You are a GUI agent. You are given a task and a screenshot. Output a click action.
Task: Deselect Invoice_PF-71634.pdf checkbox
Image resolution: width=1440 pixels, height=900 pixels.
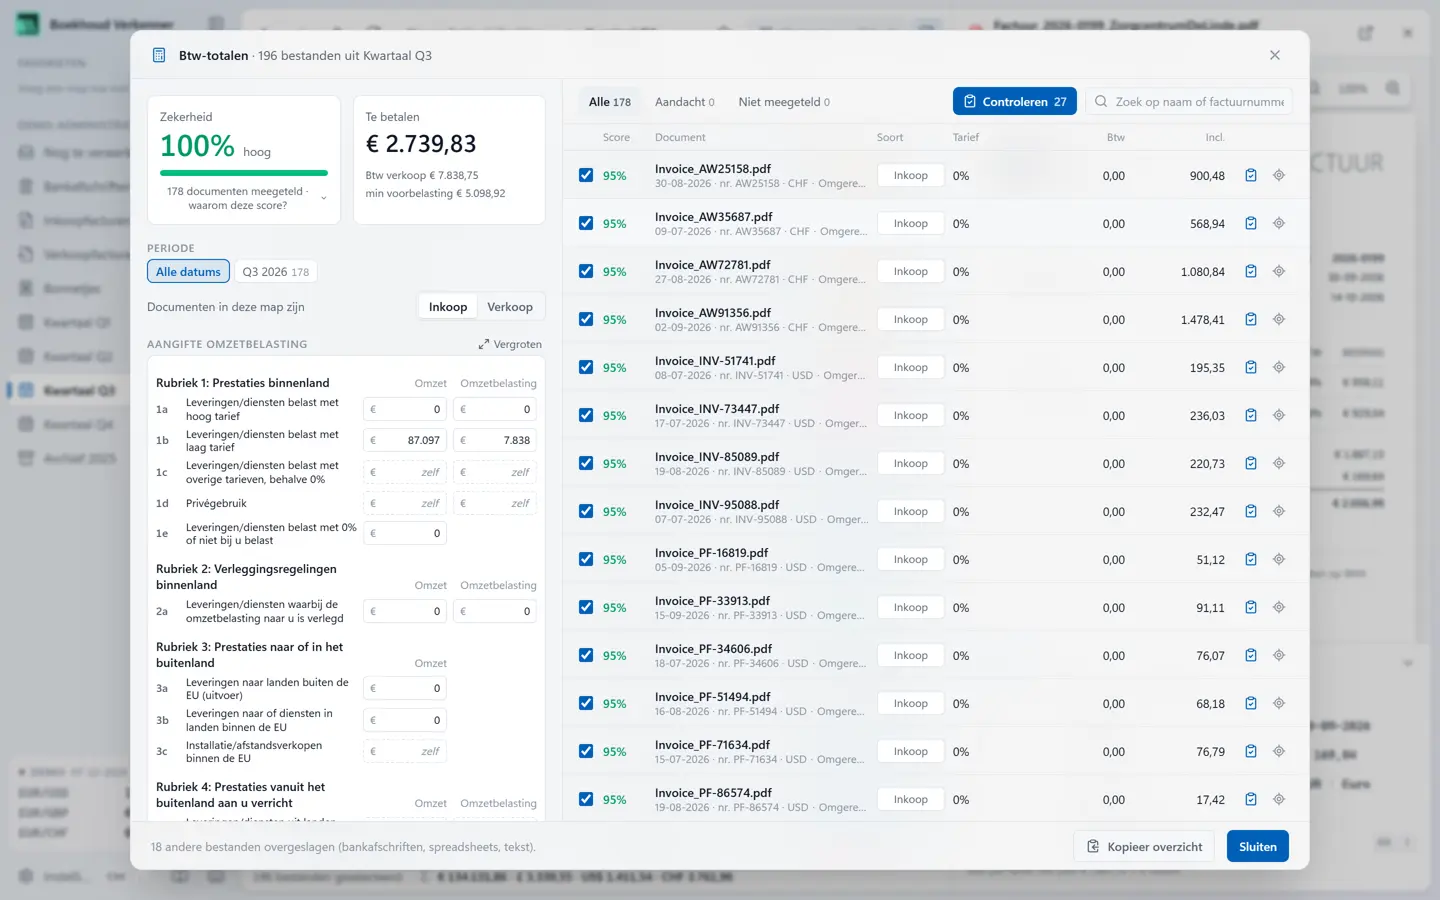pyautogui.click(x=586, y=751)
